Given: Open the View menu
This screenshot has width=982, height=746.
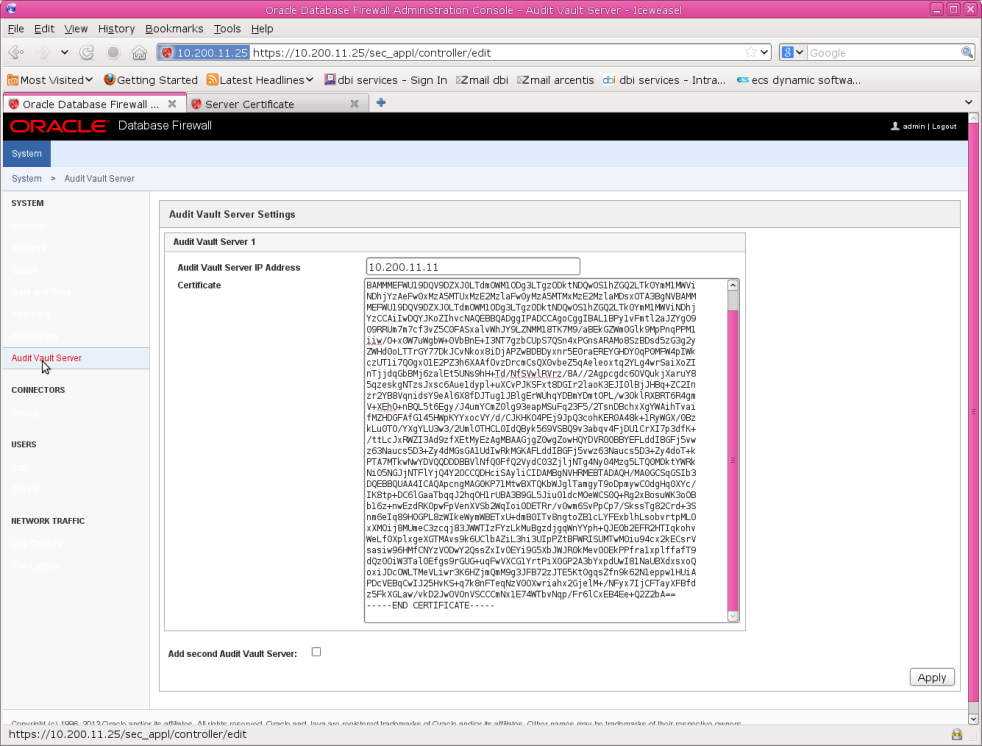Looking at the screenshot, I should point(76,29).
